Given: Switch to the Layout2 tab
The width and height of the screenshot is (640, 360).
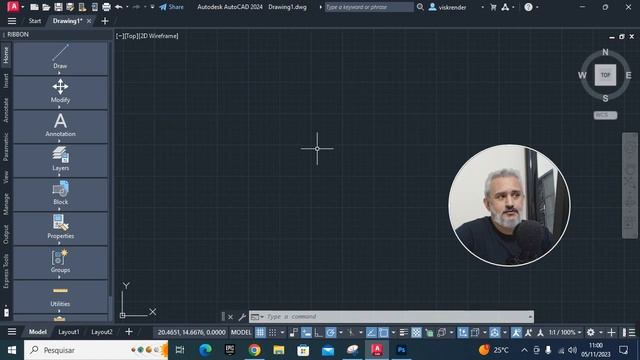Looking at the screenshot, I should (x=102, y=332).
